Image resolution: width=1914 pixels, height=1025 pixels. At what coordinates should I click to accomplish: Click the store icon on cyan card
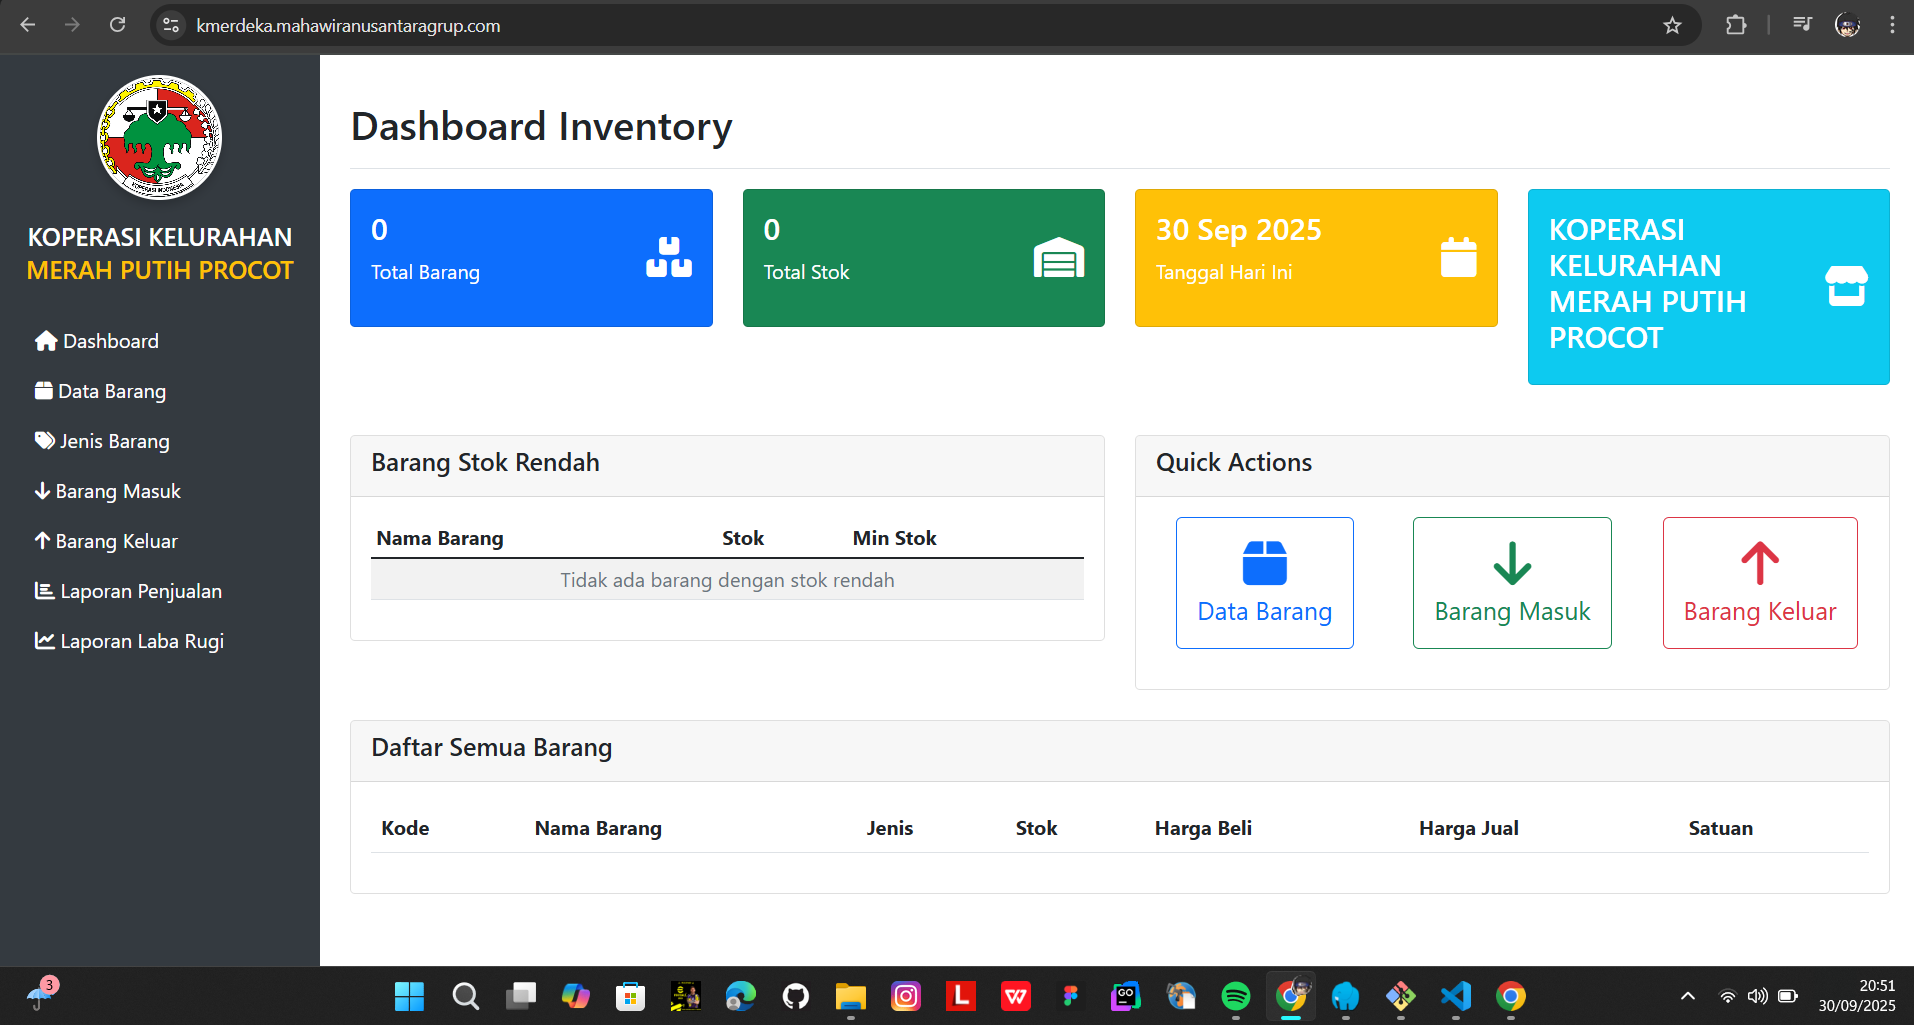[1846, 286]
